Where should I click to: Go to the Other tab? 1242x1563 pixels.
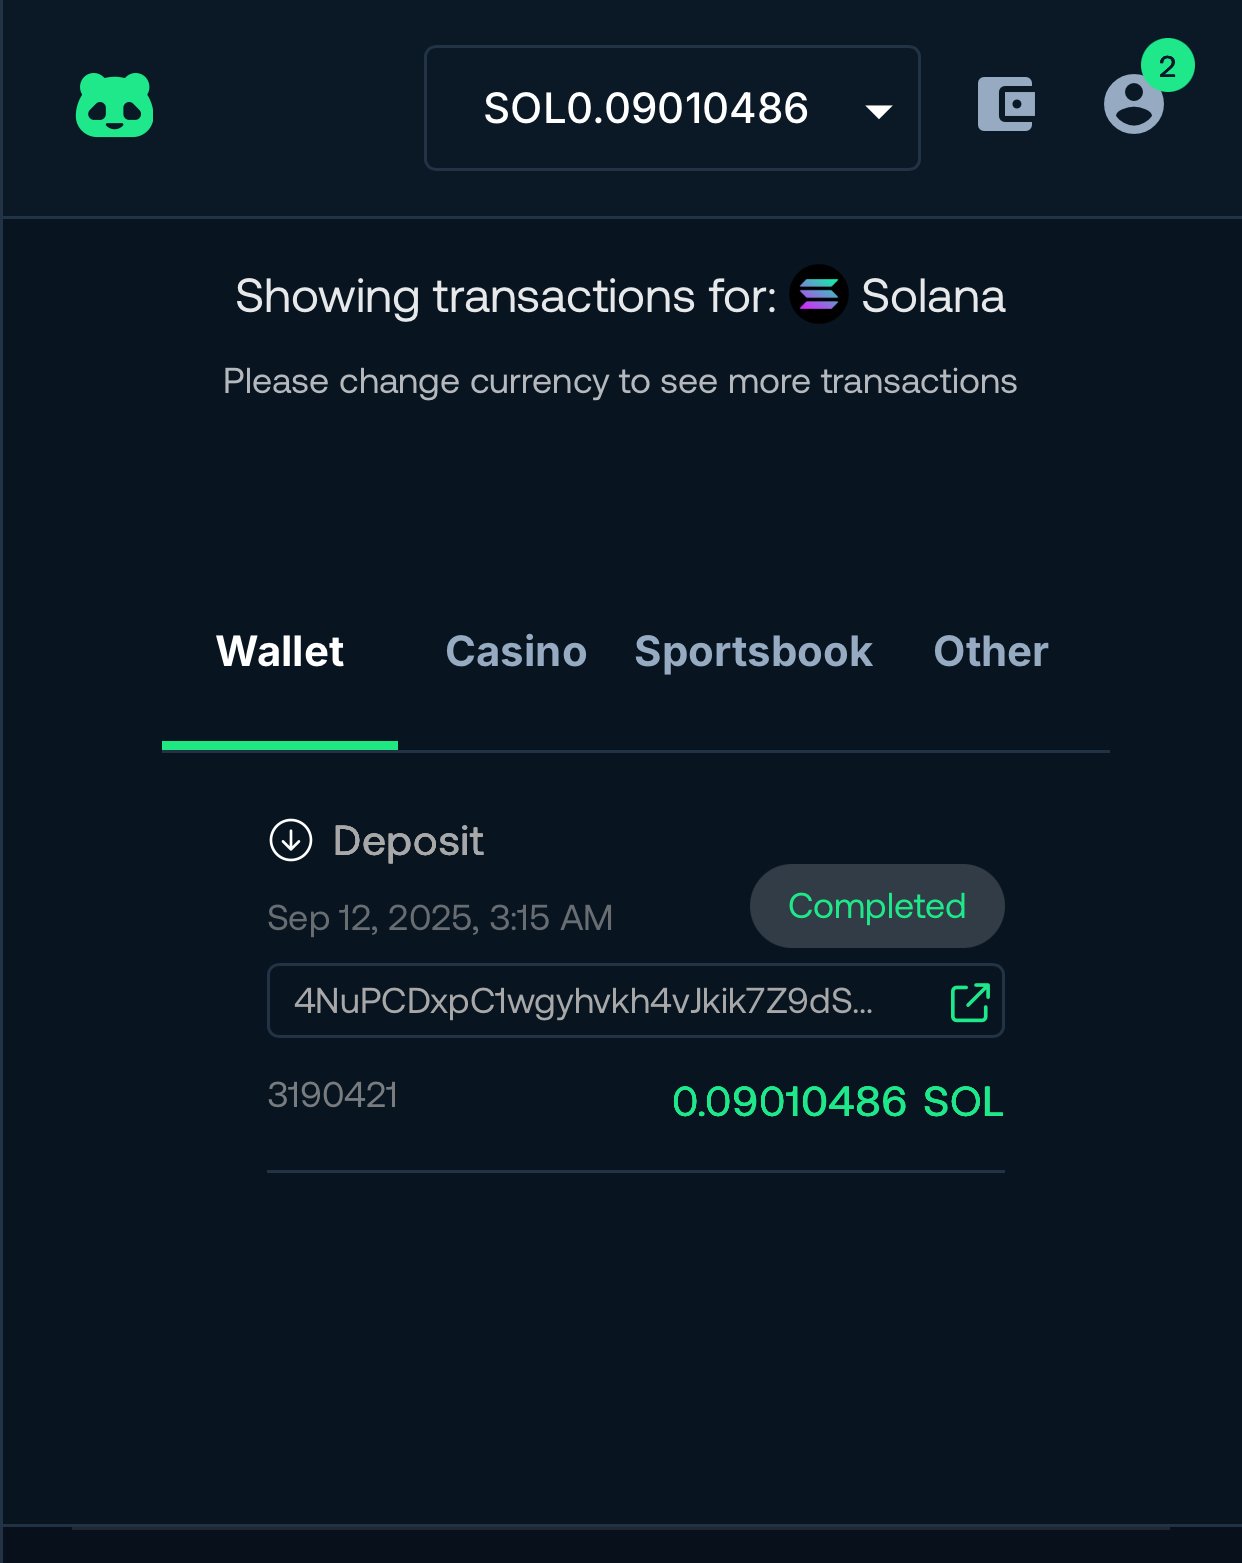pyautogui.click(x=990, y=652)
